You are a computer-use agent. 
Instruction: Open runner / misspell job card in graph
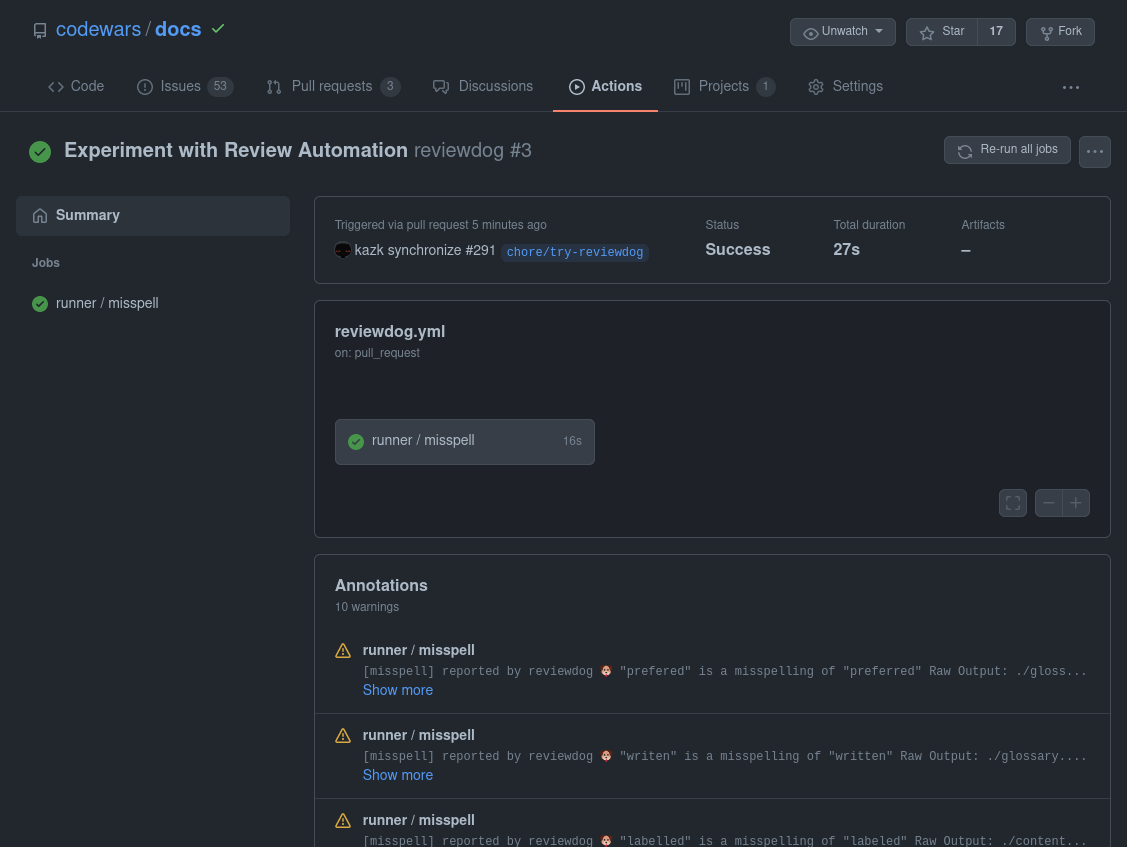pos(464,441)
